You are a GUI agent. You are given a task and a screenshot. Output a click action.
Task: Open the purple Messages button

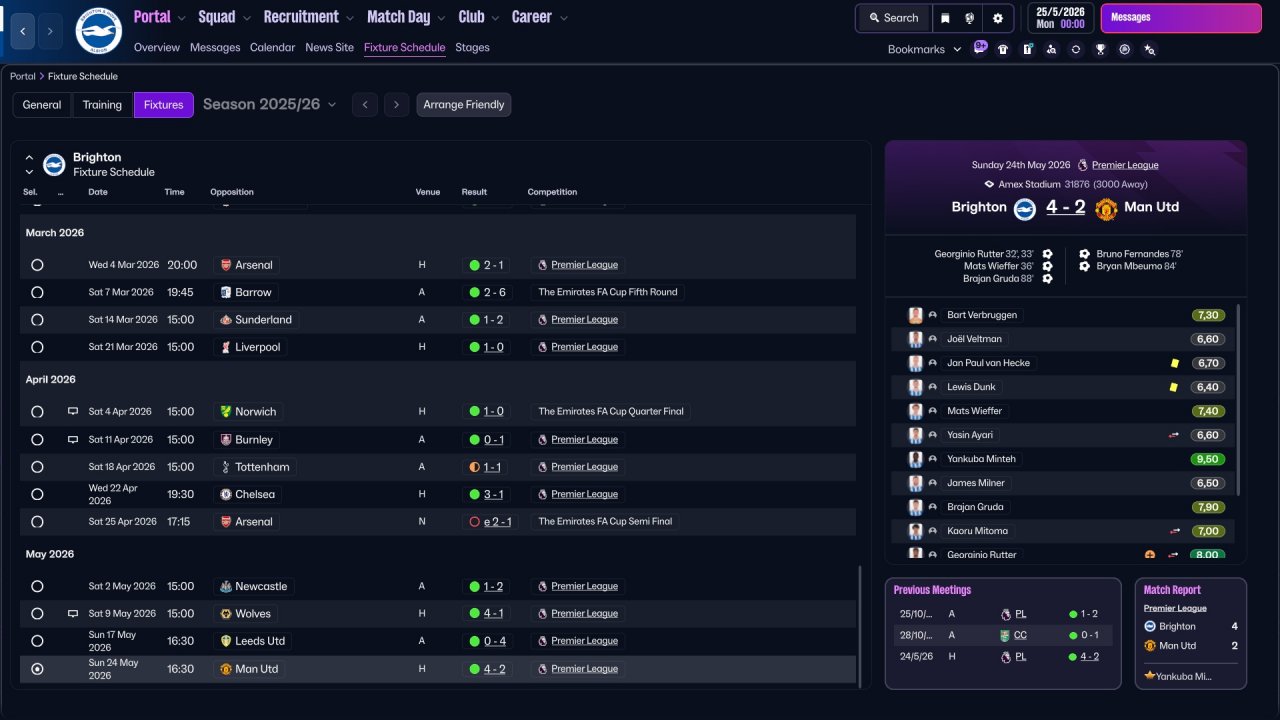coord(1181,18)
